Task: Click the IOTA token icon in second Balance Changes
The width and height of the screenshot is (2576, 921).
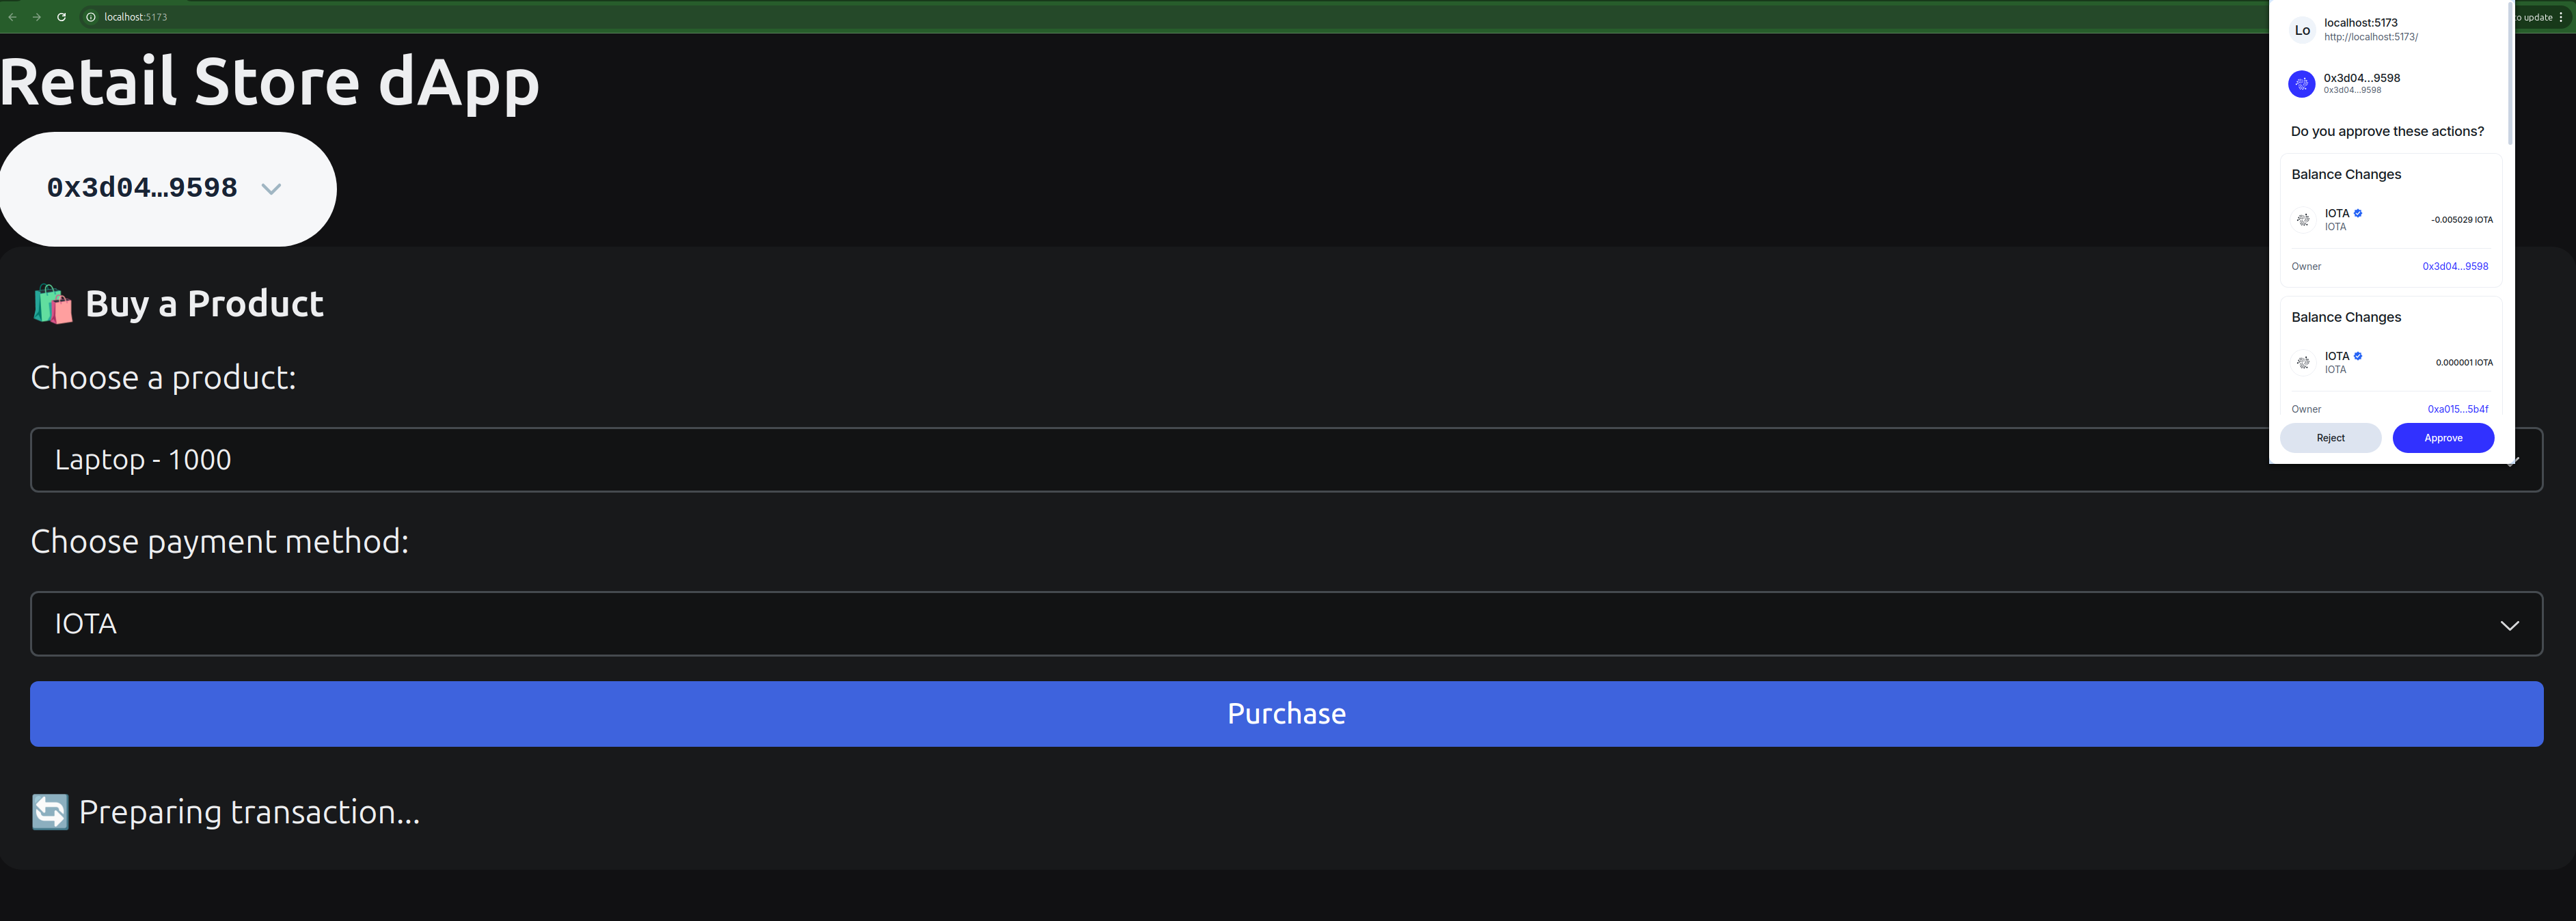Action: pyautogui.click(x=2303, y=362)
